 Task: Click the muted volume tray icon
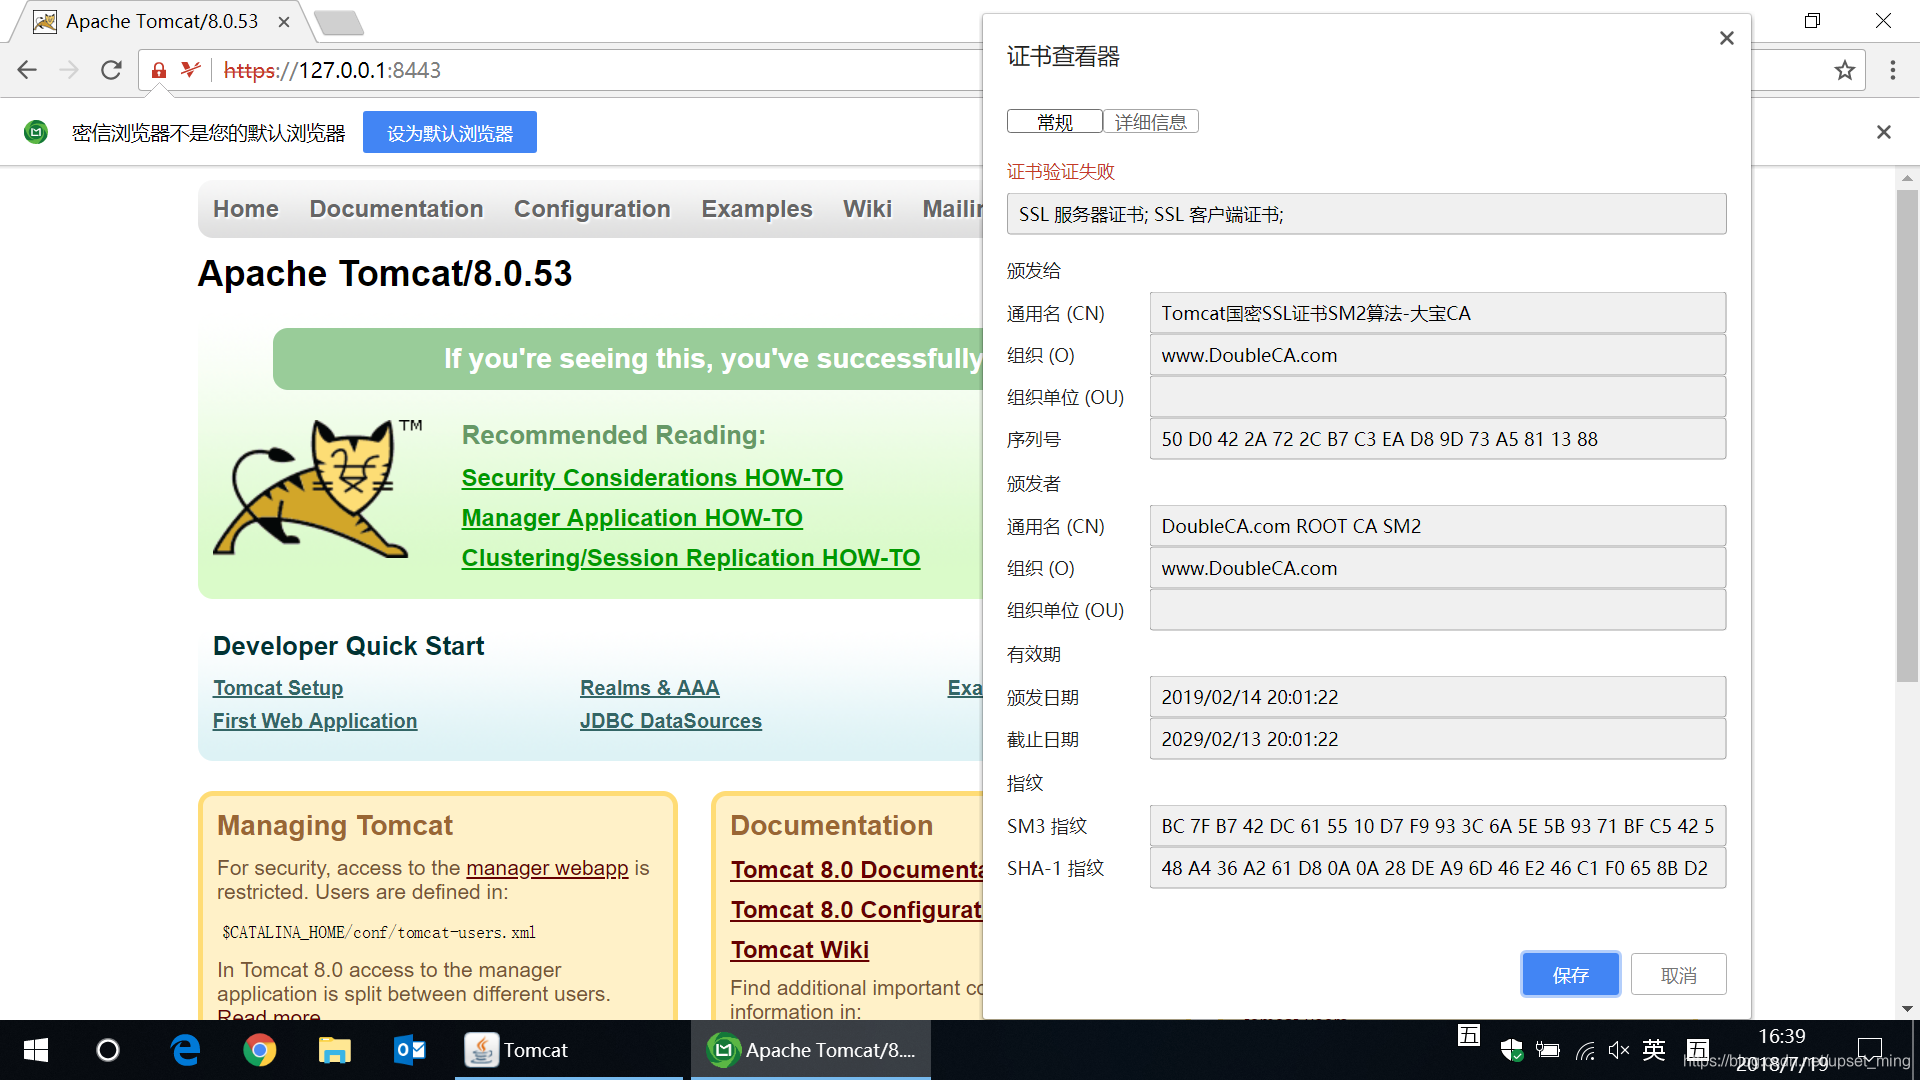click(x=1619, y=1050)
